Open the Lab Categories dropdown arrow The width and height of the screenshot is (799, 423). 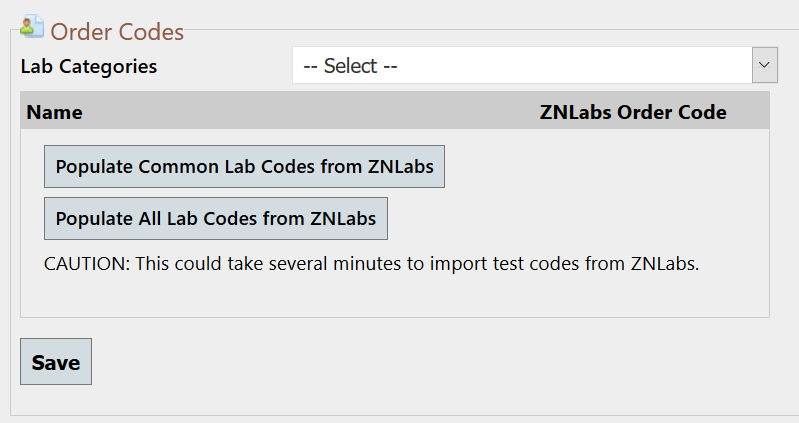(765, 65)
